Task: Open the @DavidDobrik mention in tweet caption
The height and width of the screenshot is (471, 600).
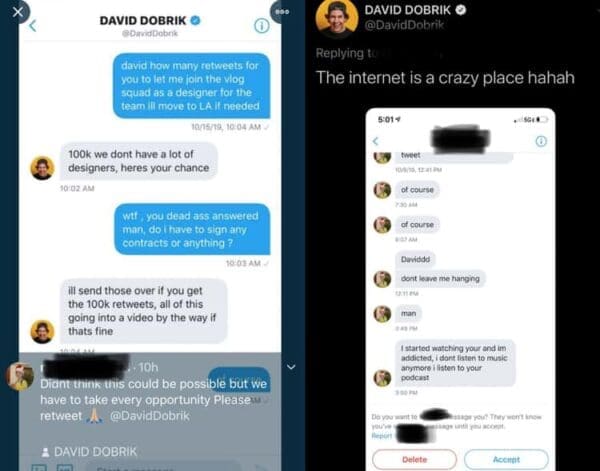Action: (150, 416)
